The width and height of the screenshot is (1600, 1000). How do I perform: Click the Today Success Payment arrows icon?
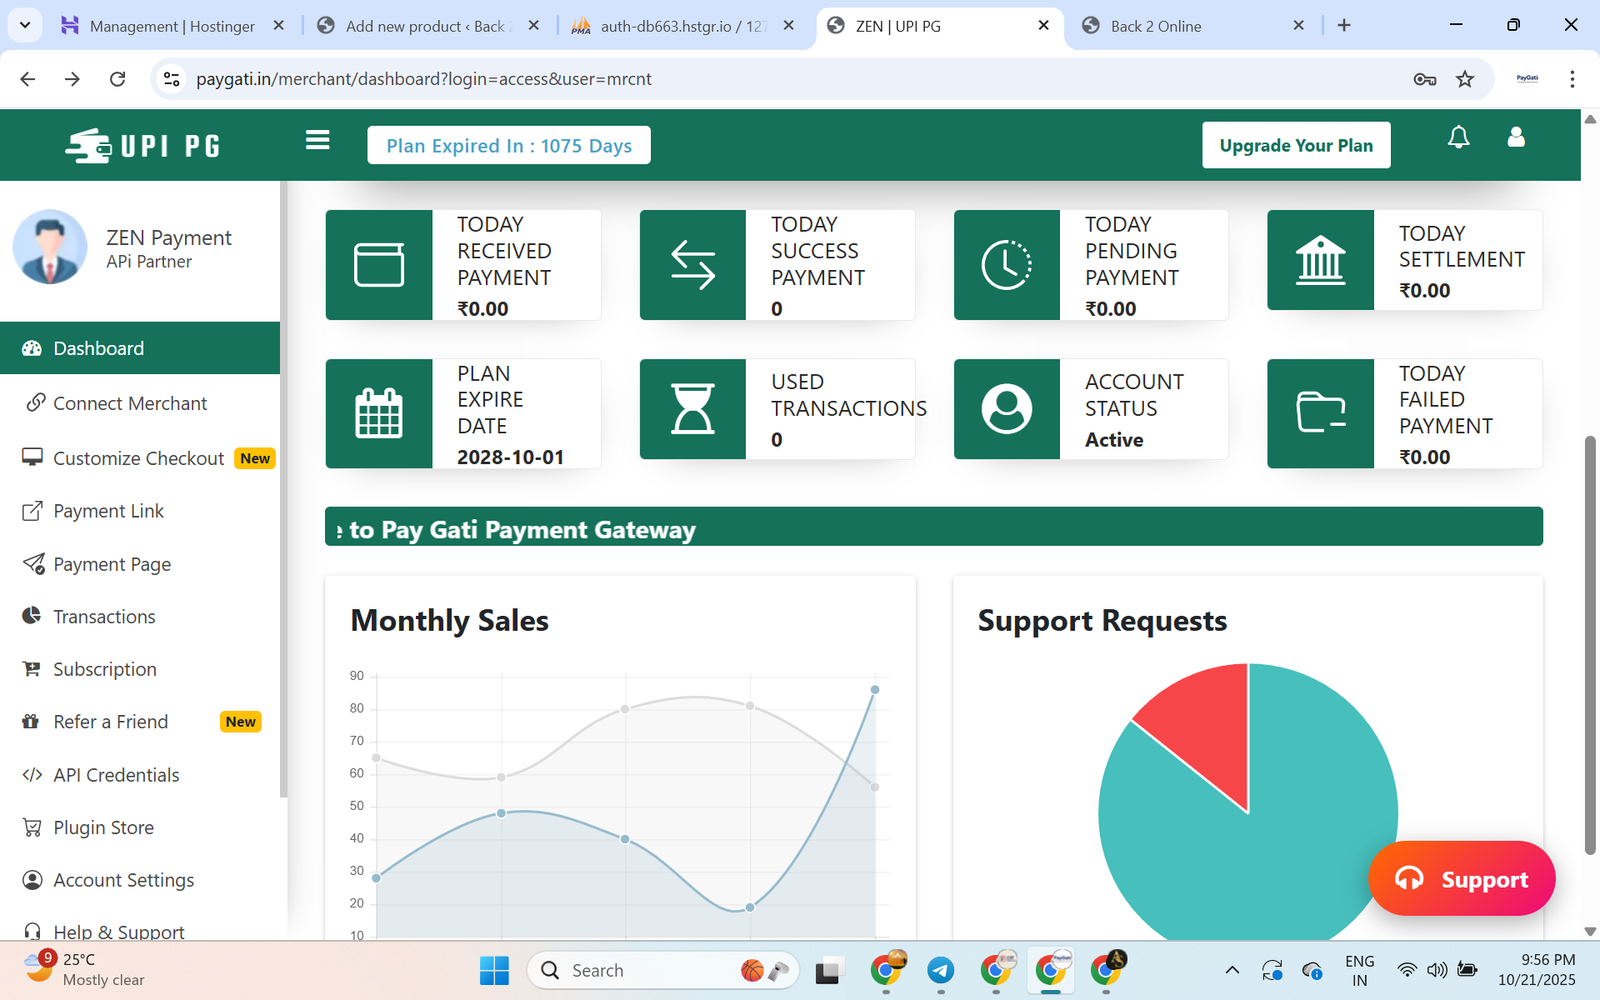pyautogui.click(x=693, y=265)
